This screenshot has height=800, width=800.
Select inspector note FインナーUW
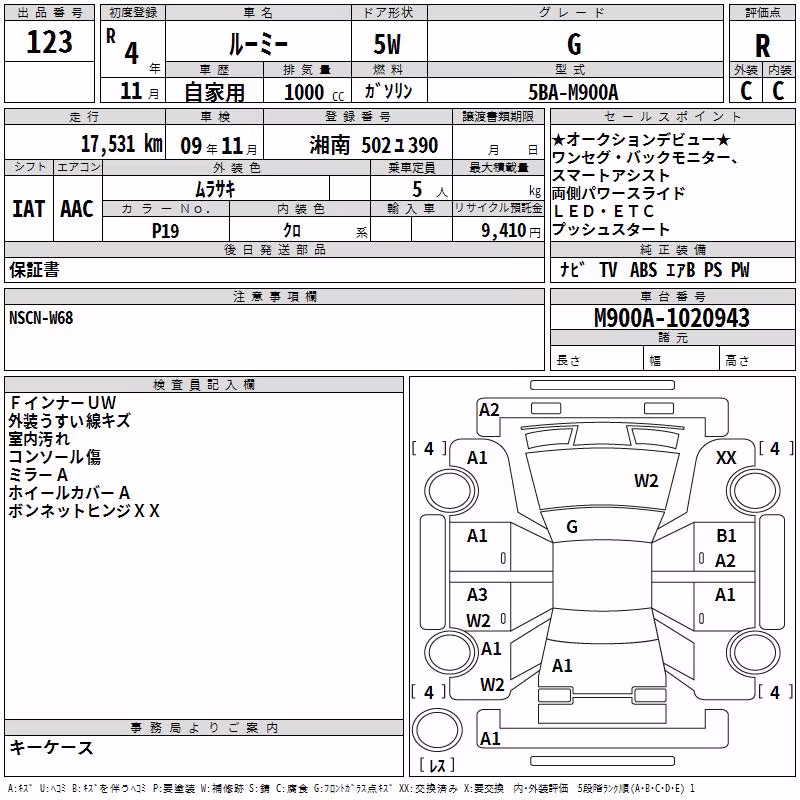pyautogui.click(x=63, y=403)
